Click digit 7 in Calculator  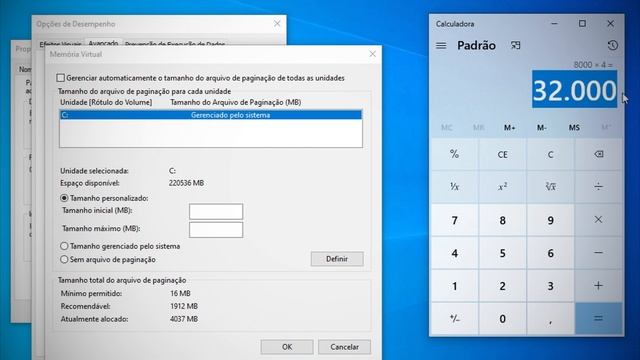[454, 220]
